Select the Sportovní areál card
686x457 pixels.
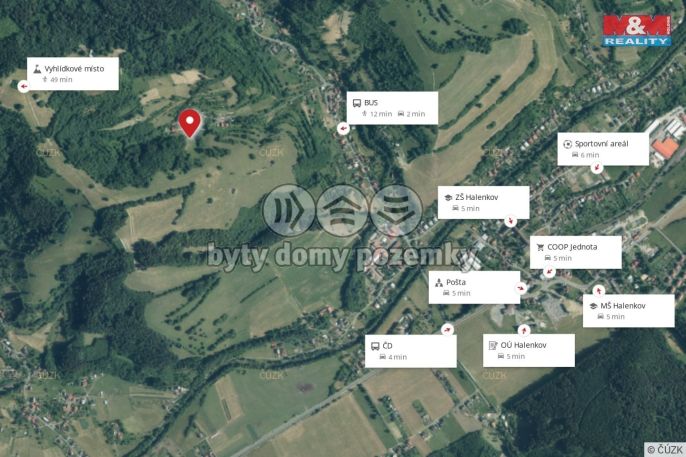603,149
